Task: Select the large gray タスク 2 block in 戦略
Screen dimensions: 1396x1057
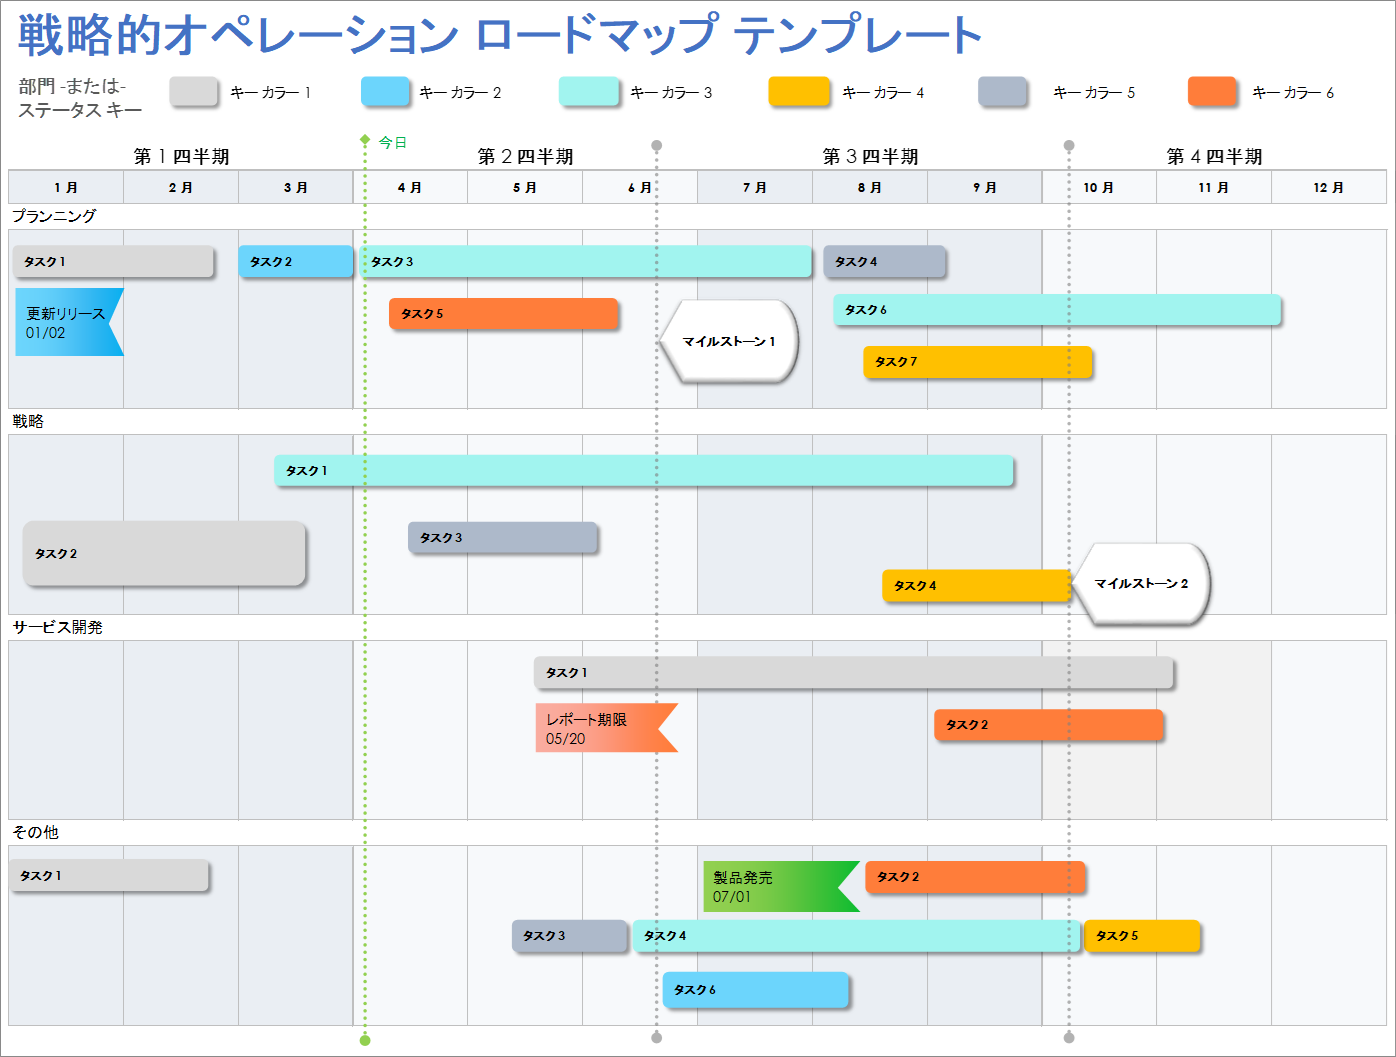Action: [165, 554]
